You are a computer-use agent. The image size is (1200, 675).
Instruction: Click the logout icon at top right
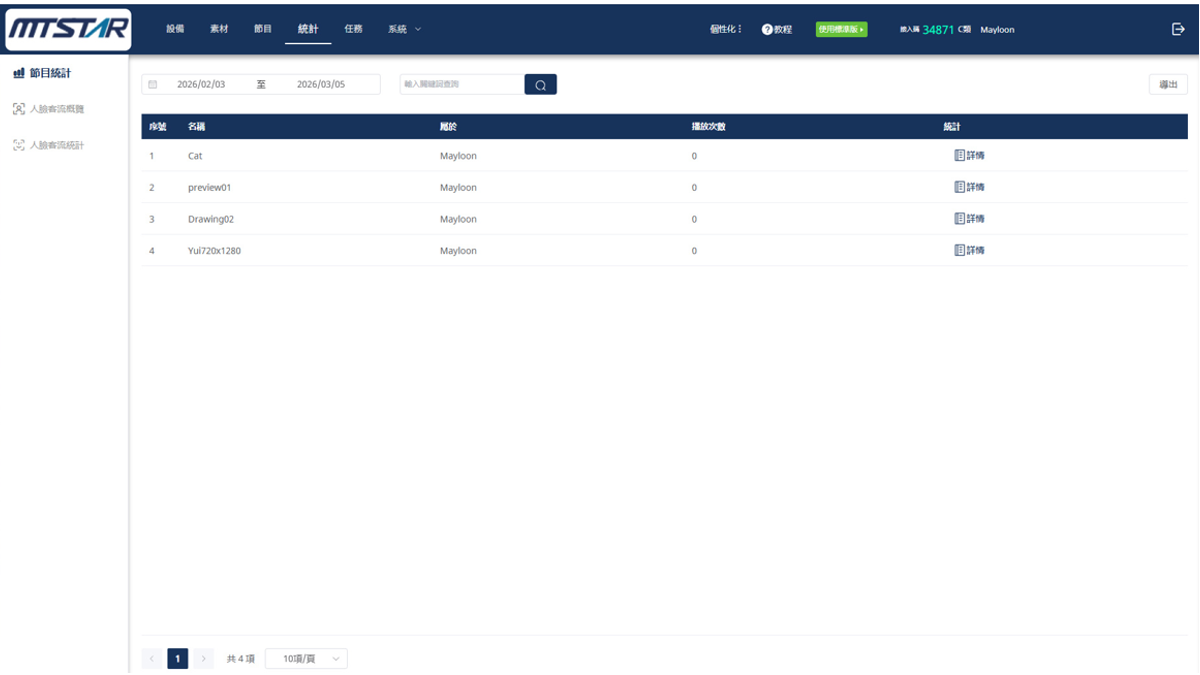pos(1177,29)
